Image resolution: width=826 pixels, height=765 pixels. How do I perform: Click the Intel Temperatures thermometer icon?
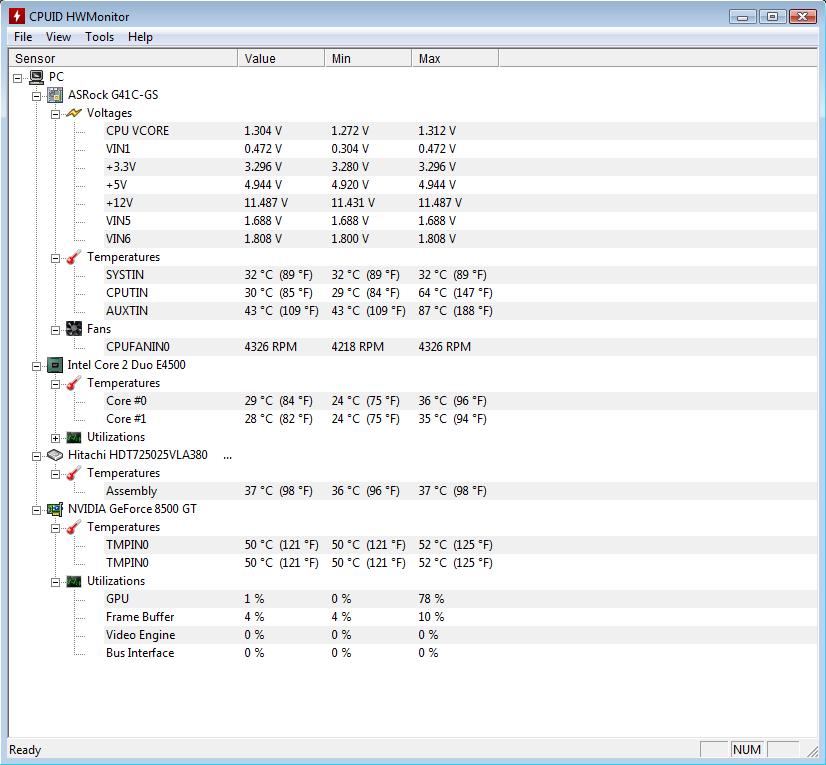tap(74, 383)
